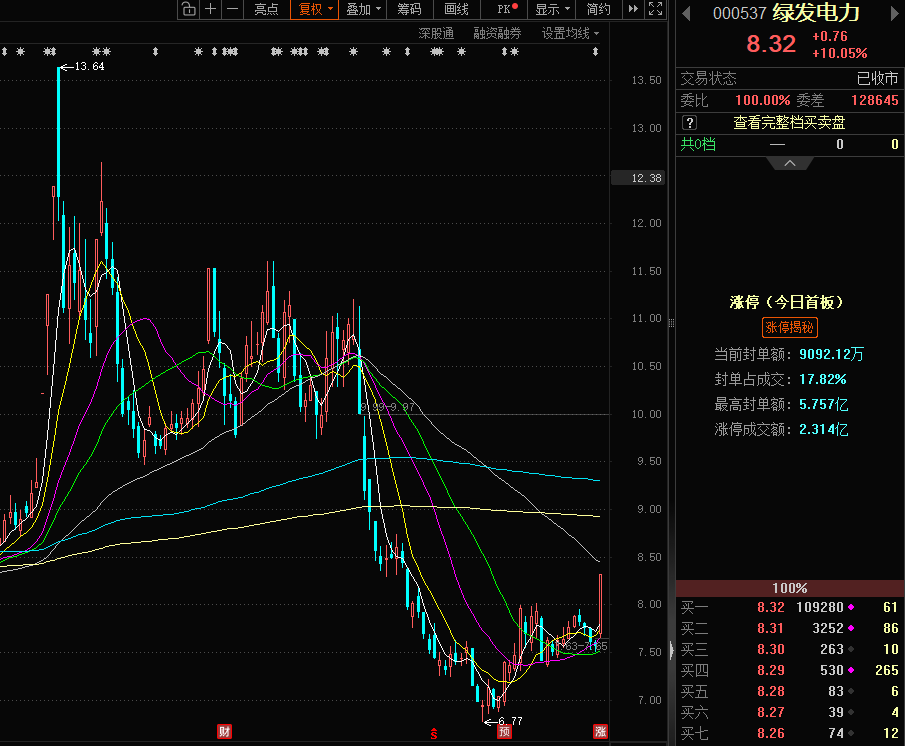Go to next stock arrow
The image size is (905, 746).
pyautogui.click(x=897, y=13)
